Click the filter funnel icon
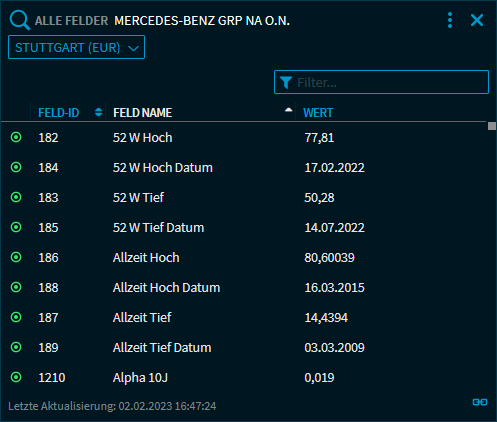Screen dimensions: 497x422 click(x=286, y=82)
